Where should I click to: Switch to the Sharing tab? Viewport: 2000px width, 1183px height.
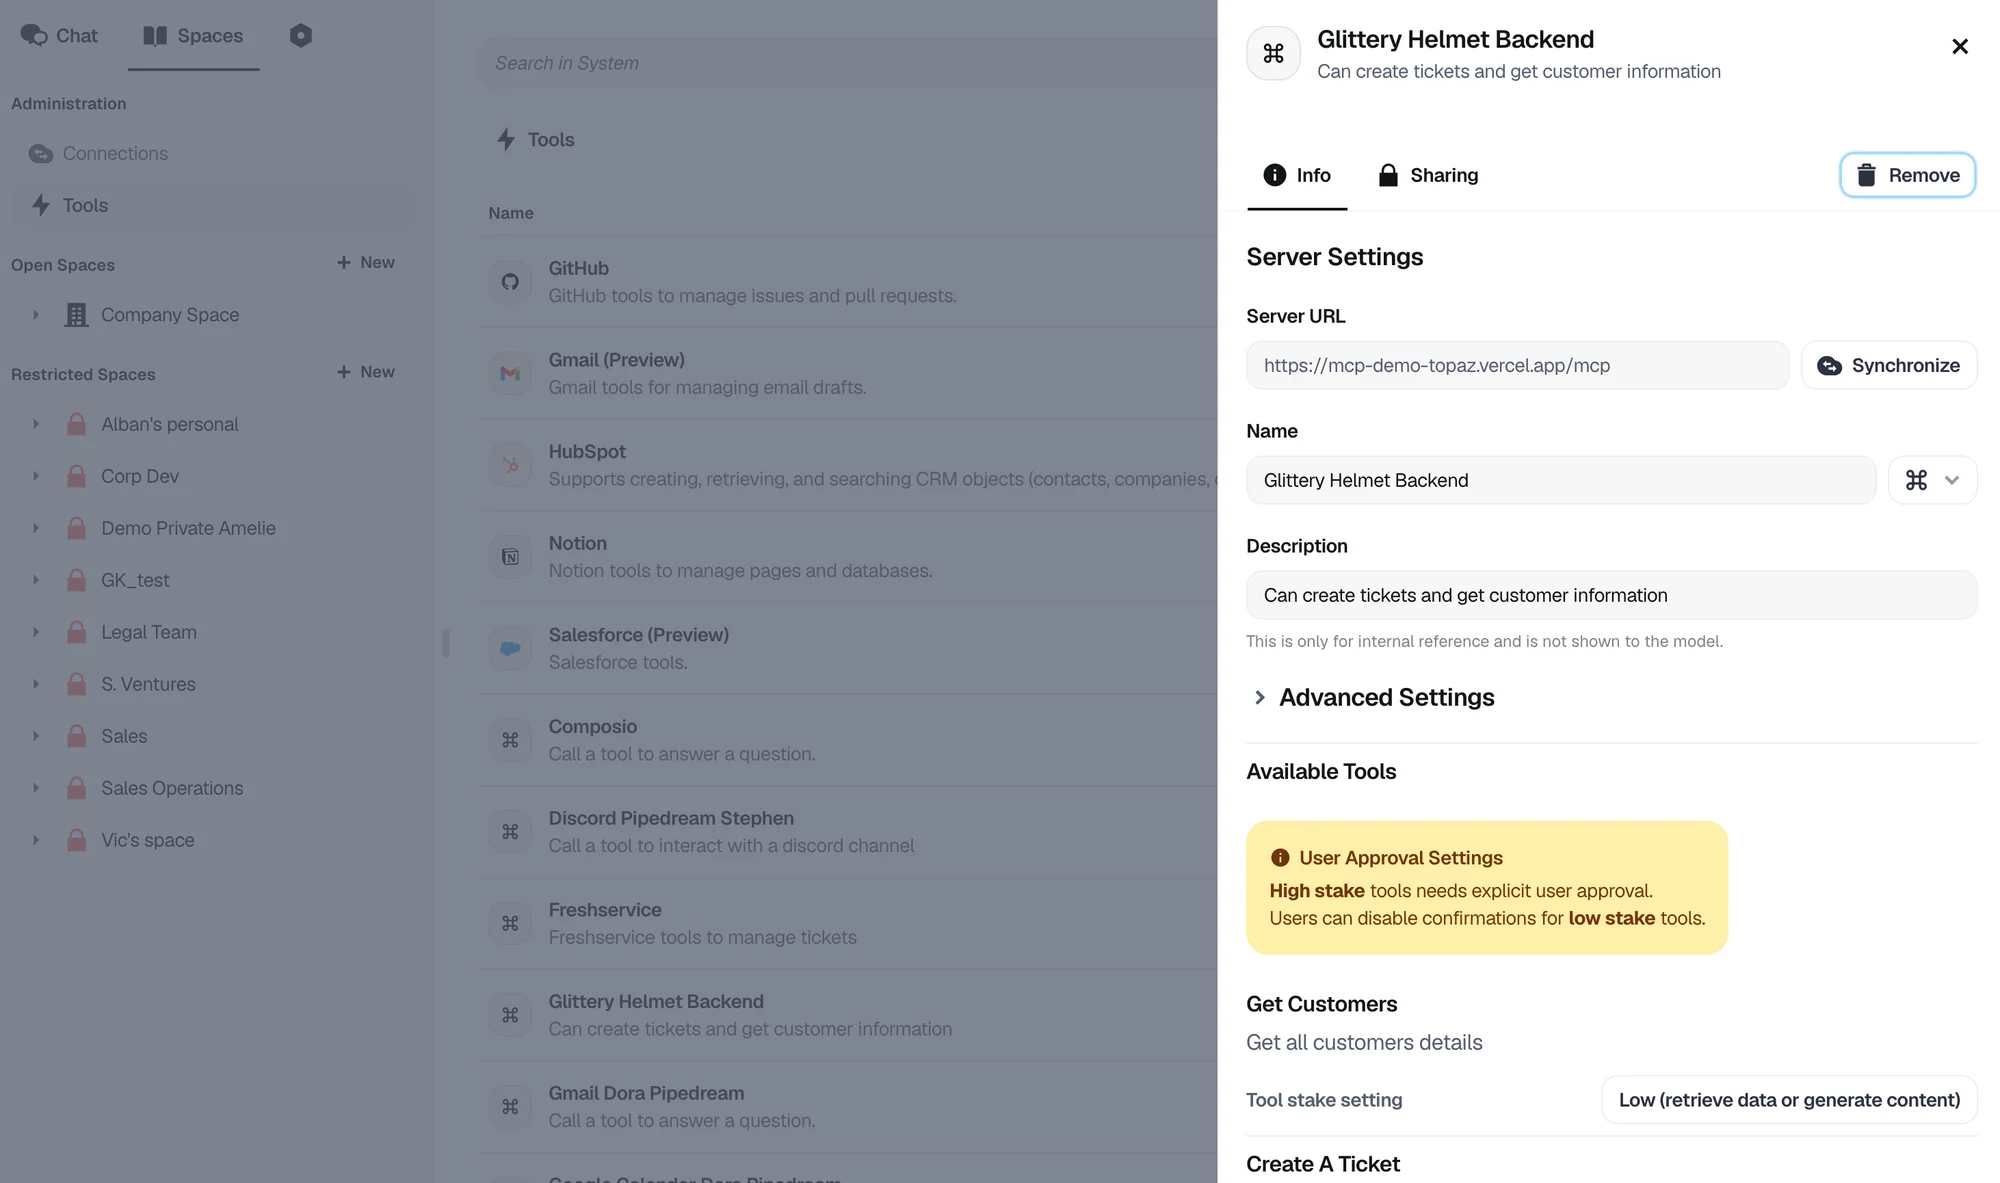tap(1428, 175)
